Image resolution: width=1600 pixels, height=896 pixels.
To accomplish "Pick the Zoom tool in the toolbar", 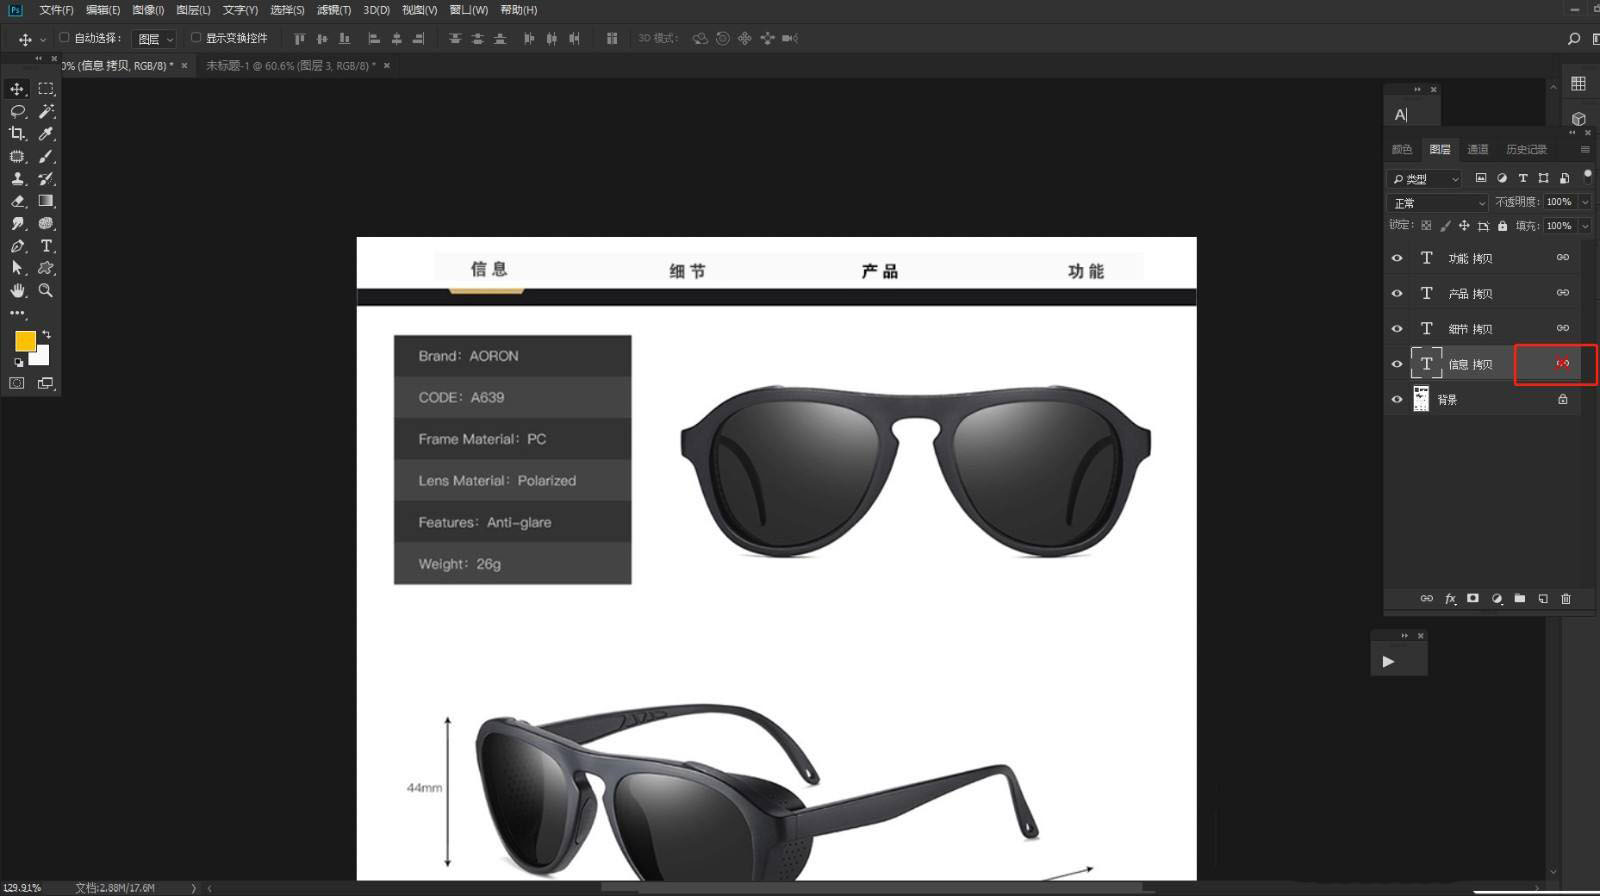I will [46, 290].
